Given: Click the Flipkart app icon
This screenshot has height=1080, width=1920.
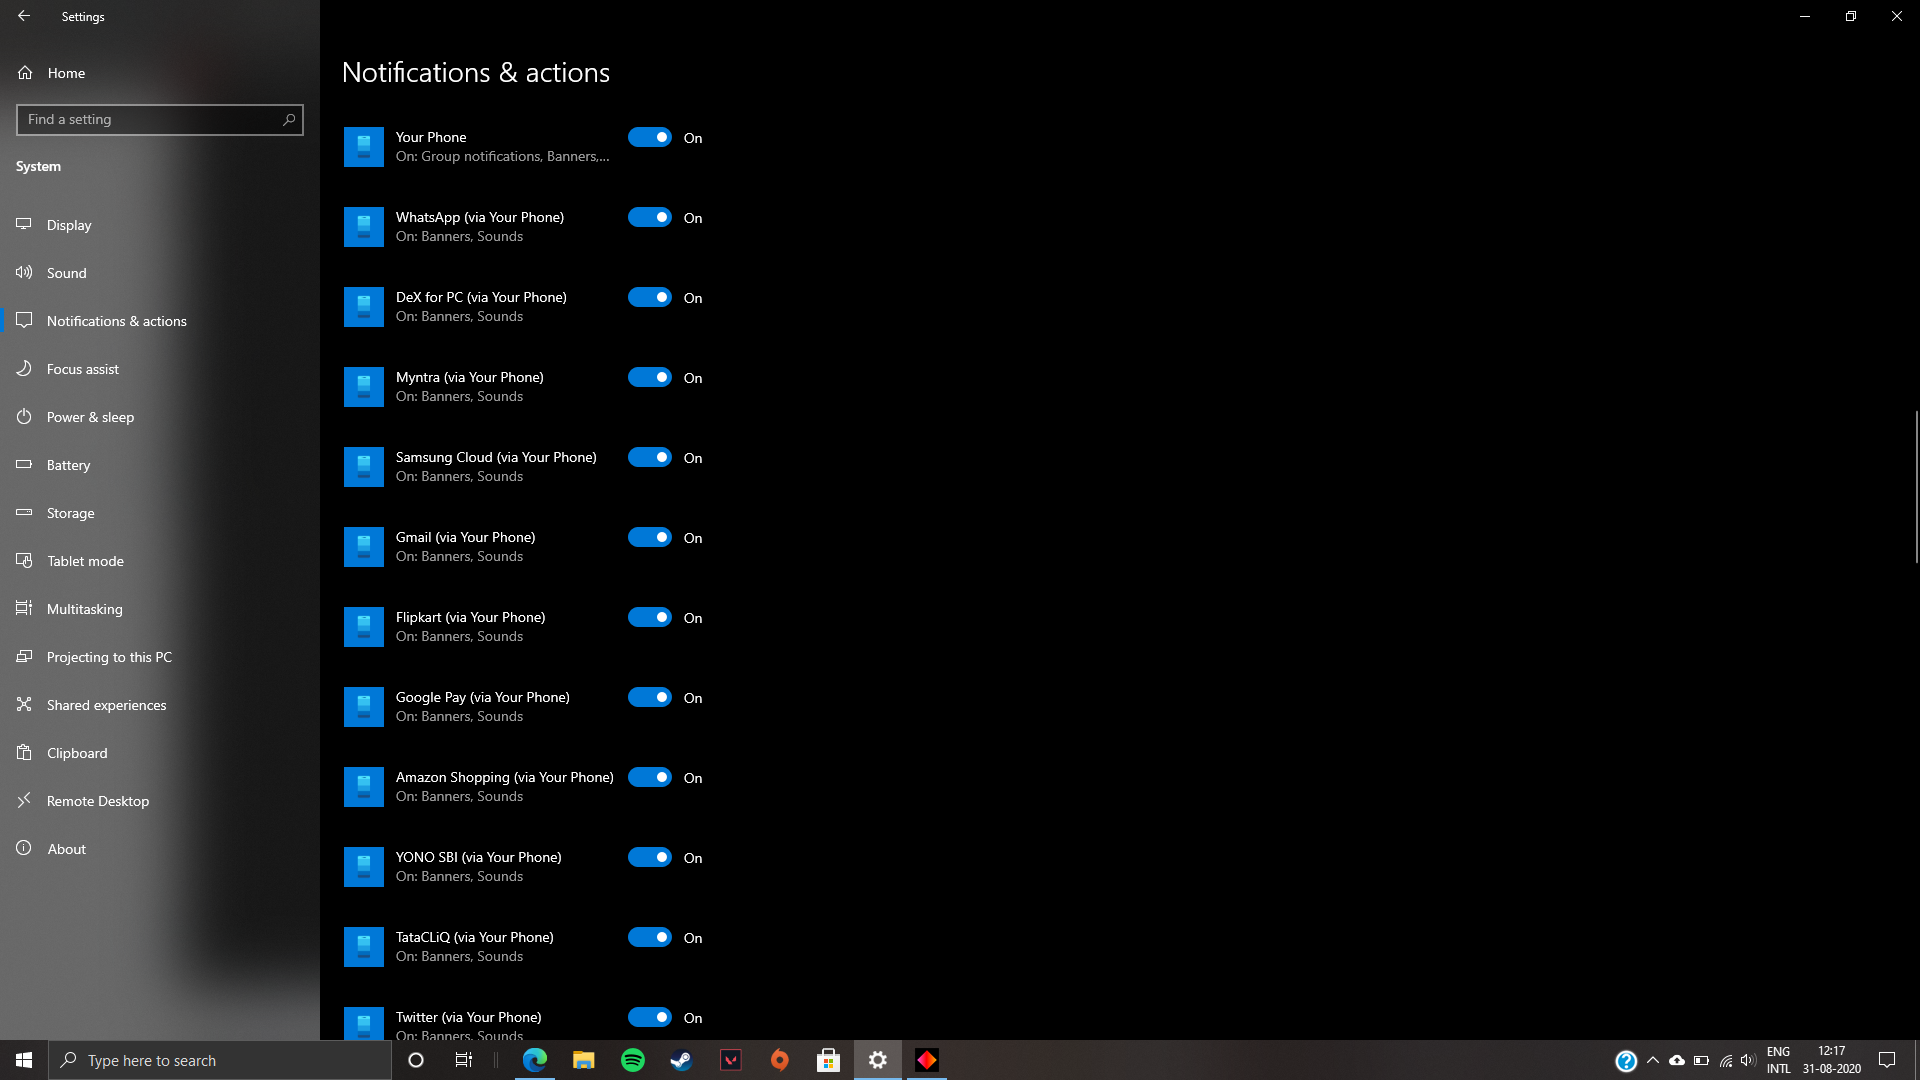Looking at the screenshot, I should [364, 627].
